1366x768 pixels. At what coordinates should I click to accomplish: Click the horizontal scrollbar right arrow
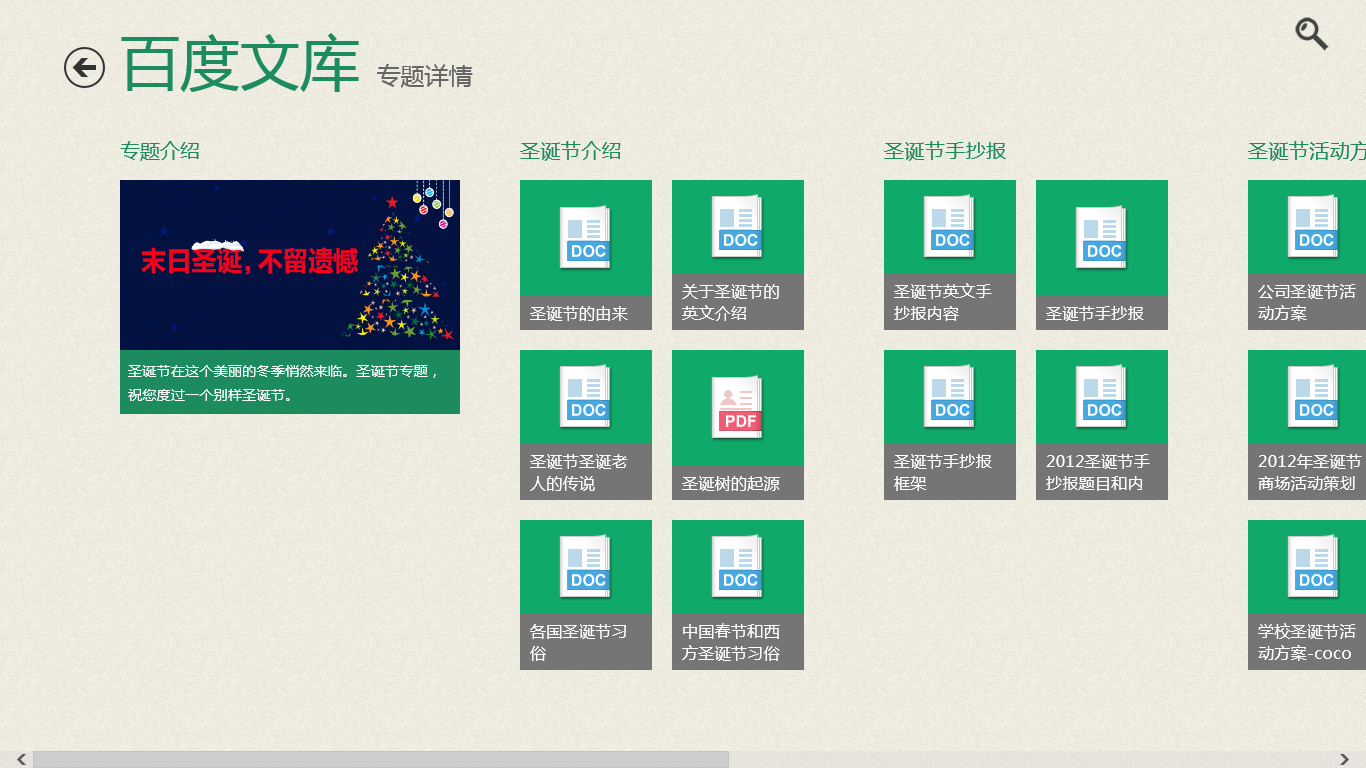(1345, 760)
